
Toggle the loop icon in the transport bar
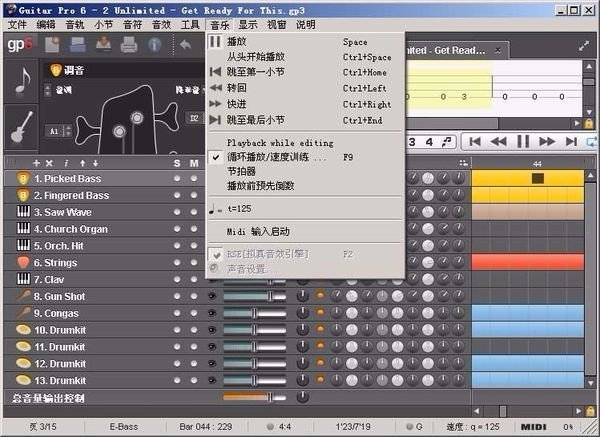[591, 142]
